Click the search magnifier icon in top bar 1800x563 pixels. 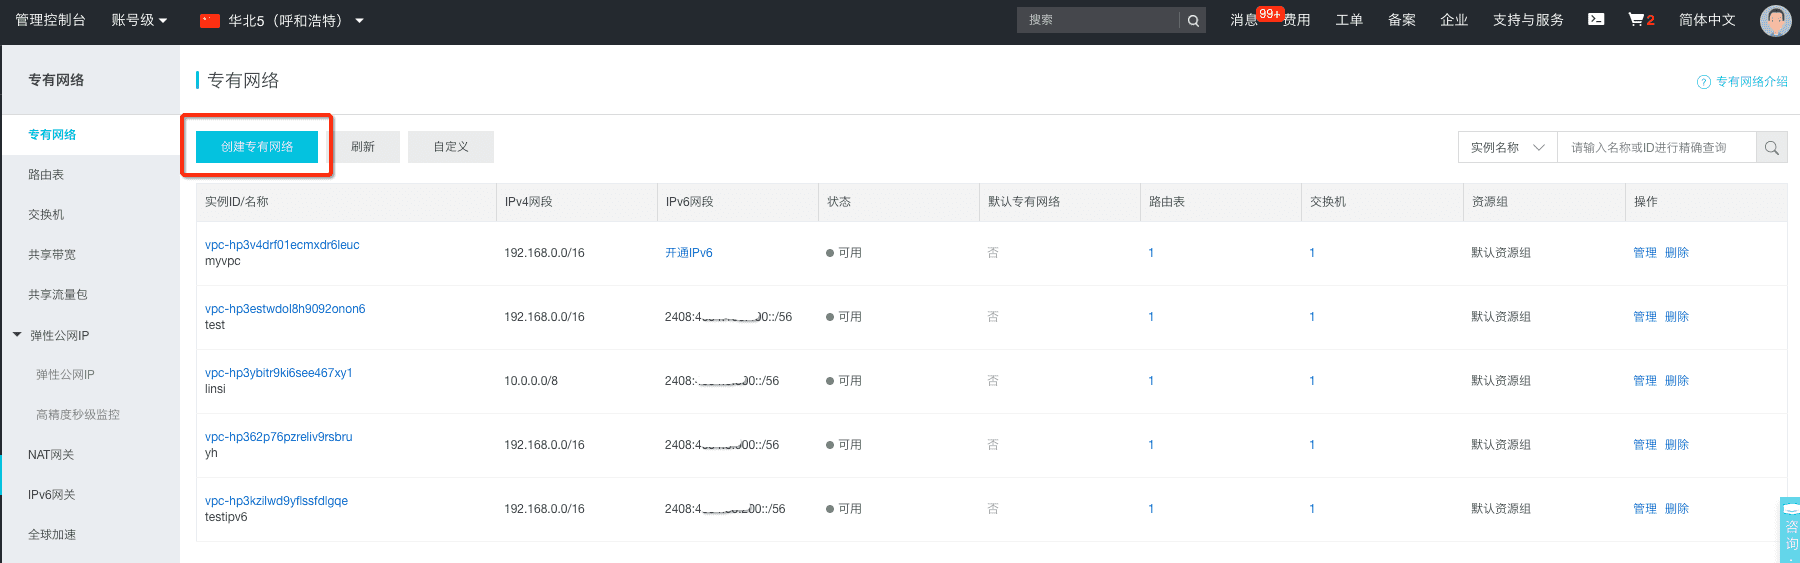1193,20
